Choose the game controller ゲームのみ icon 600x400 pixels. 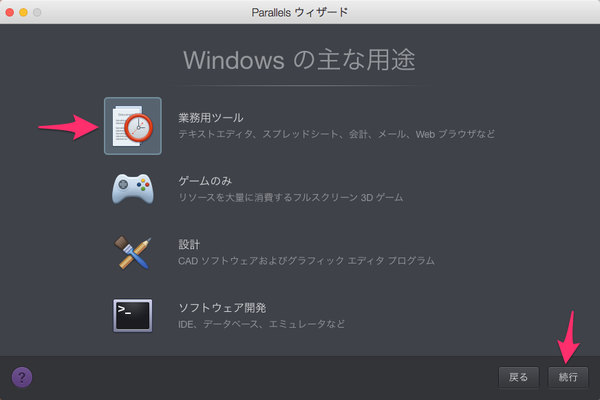pyautogui.click(x=133, y=189)
